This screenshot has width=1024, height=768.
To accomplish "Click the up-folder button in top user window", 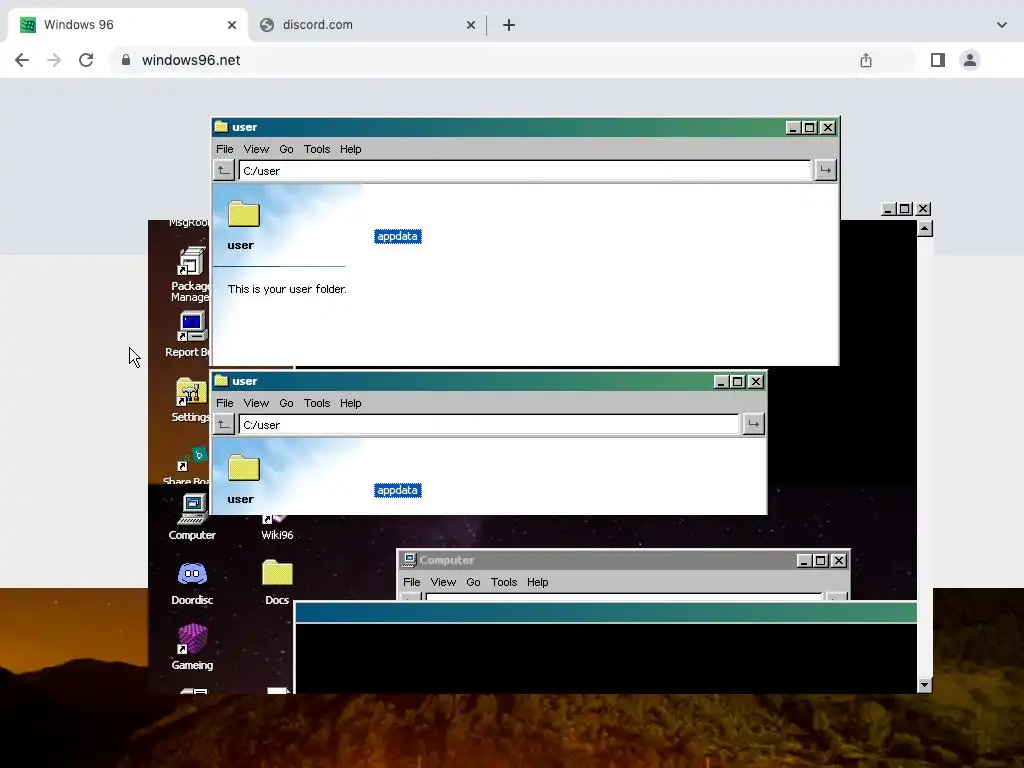I will pyautogui.click(x=223, y=170).
